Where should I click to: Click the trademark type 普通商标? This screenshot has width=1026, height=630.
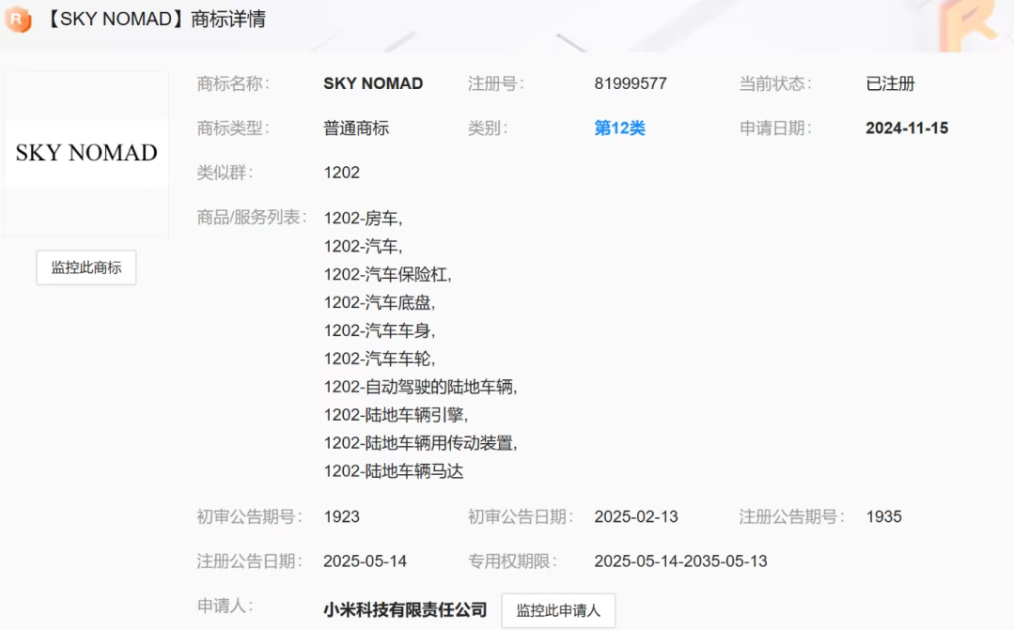pyautogui.click(x=356, y=128)
